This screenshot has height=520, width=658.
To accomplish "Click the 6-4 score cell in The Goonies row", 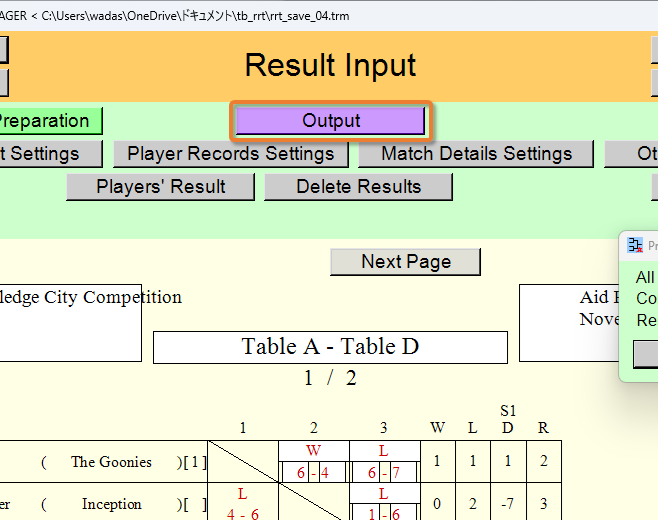I will tap(313, 473).
